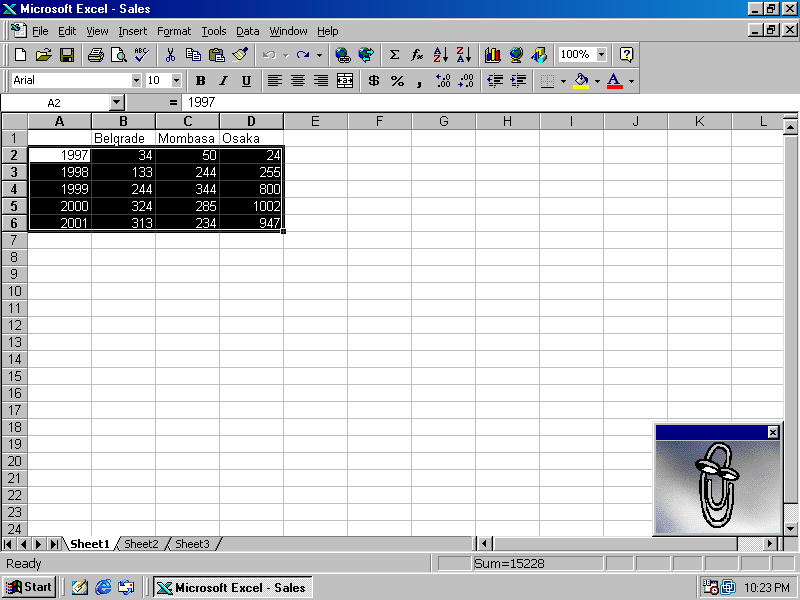
Task: Open the Tools menu
Action: [214, 31]
